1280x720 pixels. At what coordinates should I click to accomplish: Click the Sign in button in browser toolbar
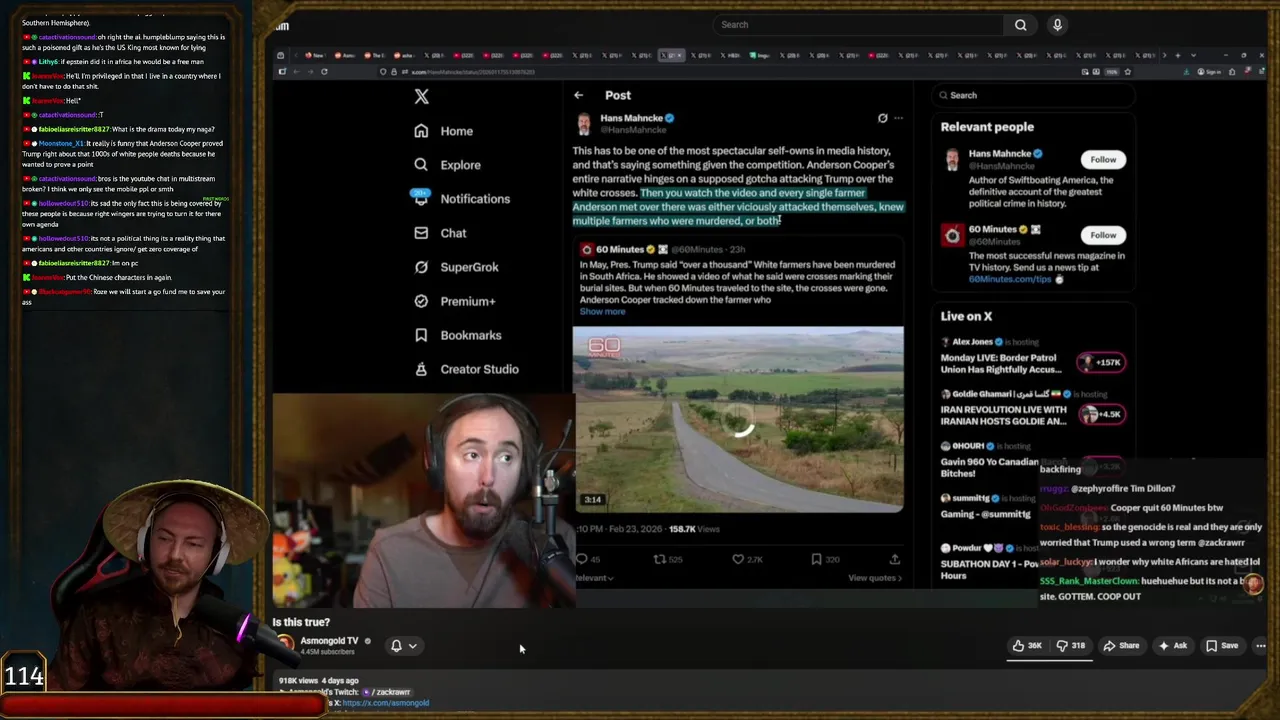(x=1211, y=72)
